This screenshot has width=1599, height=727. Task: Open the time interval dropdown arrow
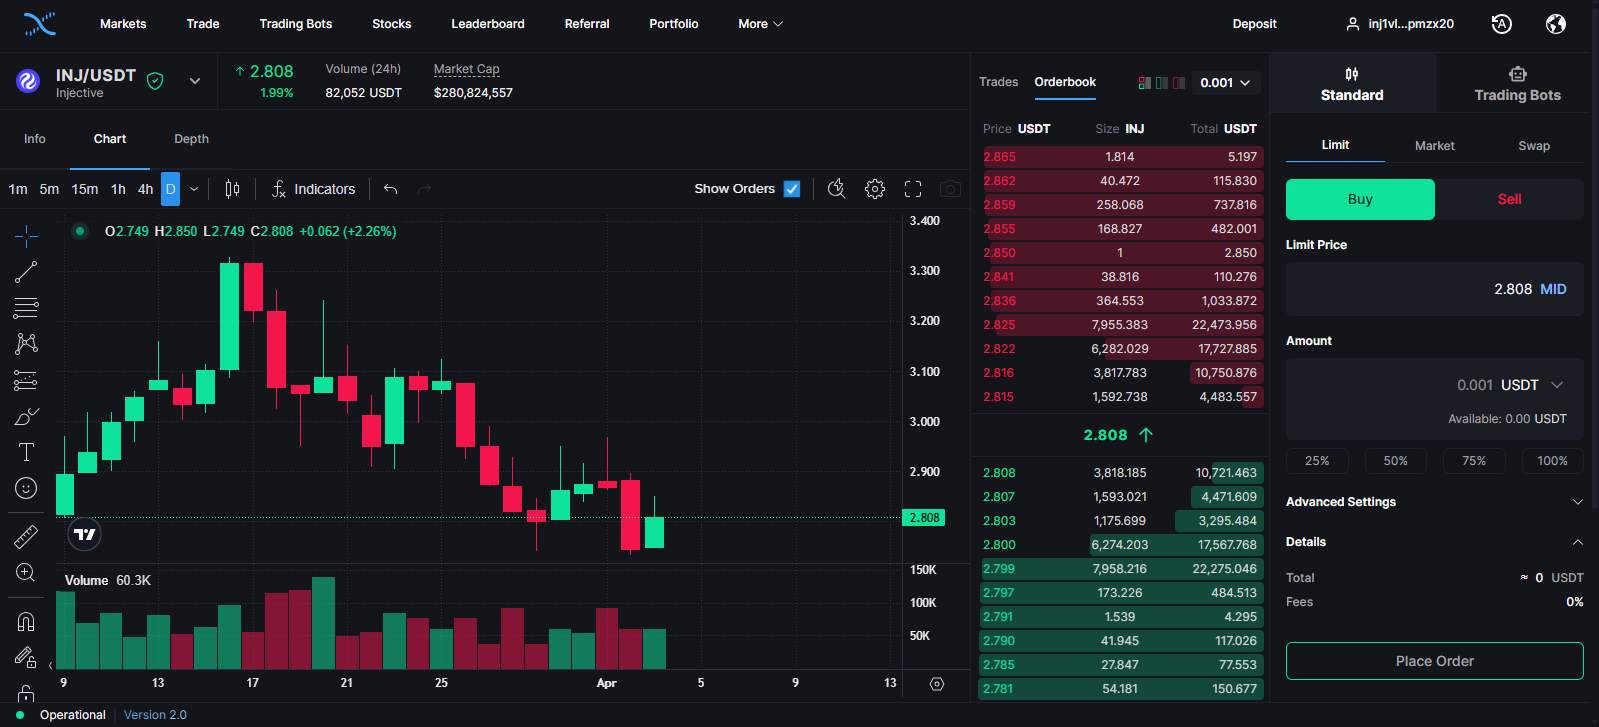(x=194, y=189)
